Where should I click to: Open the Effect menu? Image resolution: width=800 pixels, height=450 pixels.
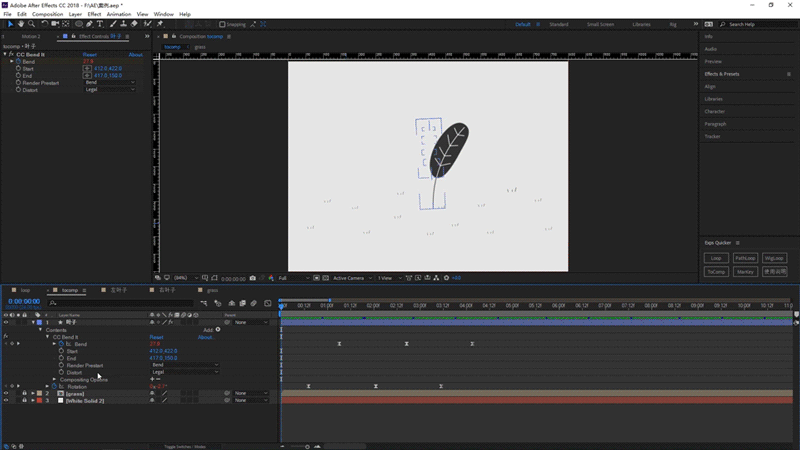pyautogui.click(x=94, y=14)
